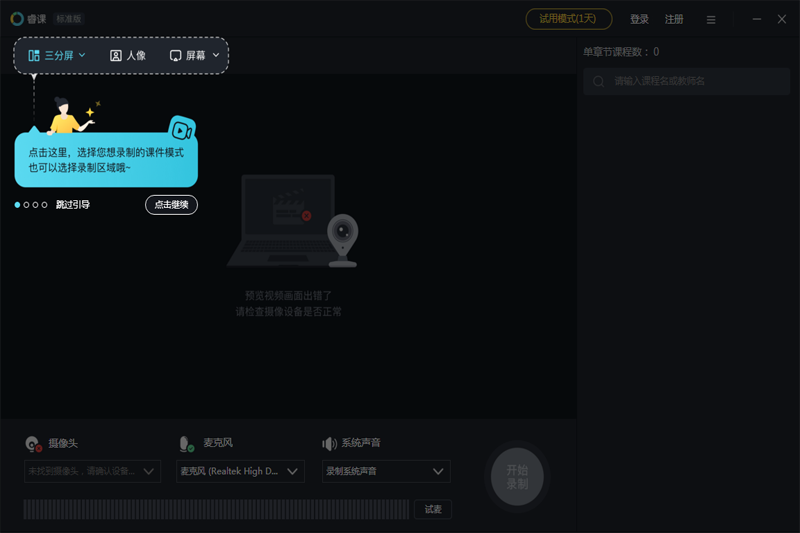Viewport: 800px width, 533px height.
Task: Click the course name search field
Action: pyautogui.click(x=690, y=81)
